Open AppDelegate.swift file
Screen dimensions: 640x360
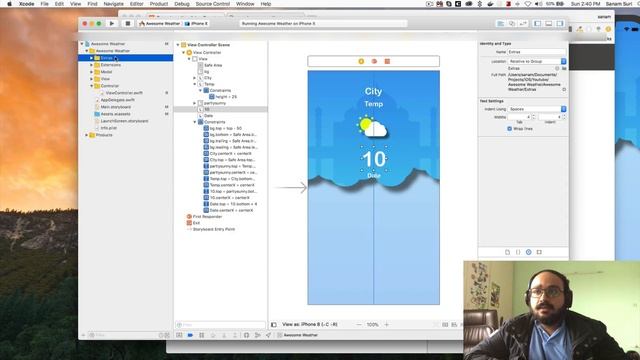pos(118,100)
